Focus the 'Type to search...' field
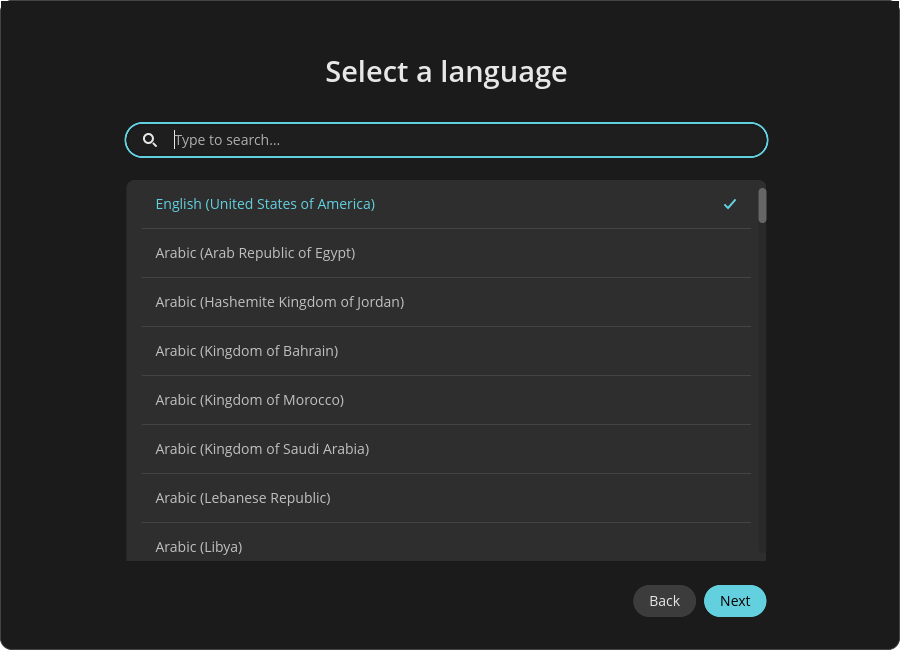This screenshot has width=900, height=650. tap(460, 140)
